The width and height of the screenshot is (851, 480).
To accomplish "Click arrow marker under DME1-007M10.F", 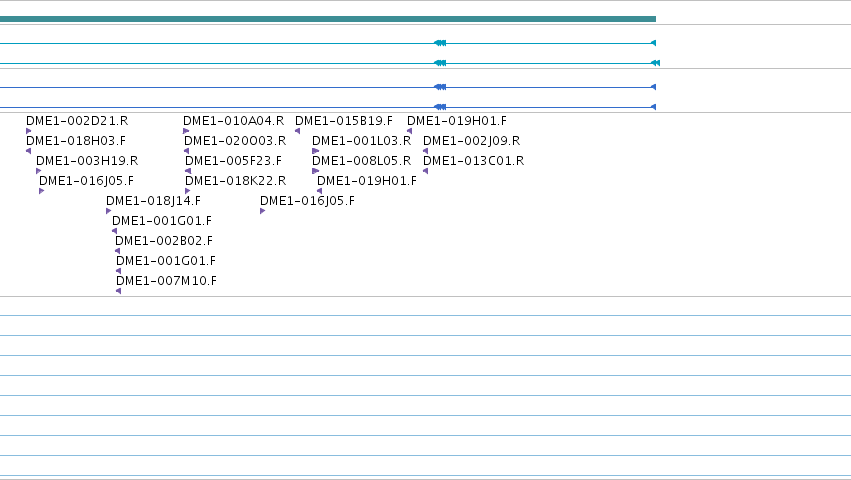I will pos(118,291).
